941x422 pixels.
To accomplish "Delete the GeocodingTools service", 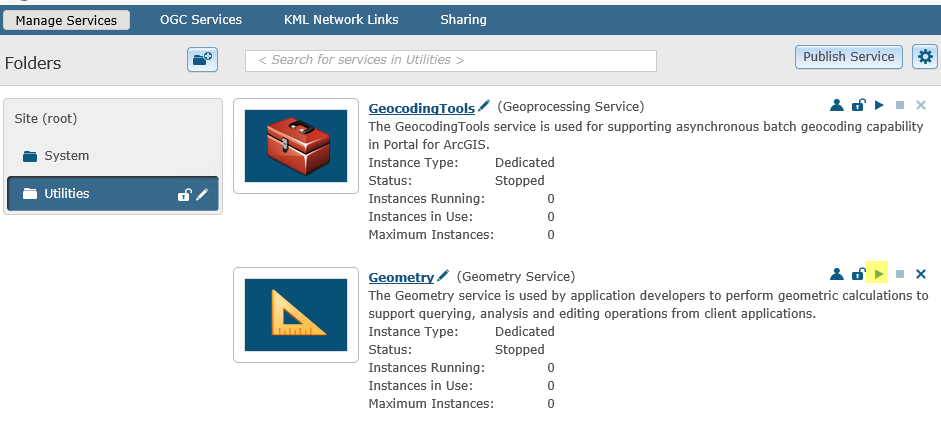I will [x=921, y=106].
